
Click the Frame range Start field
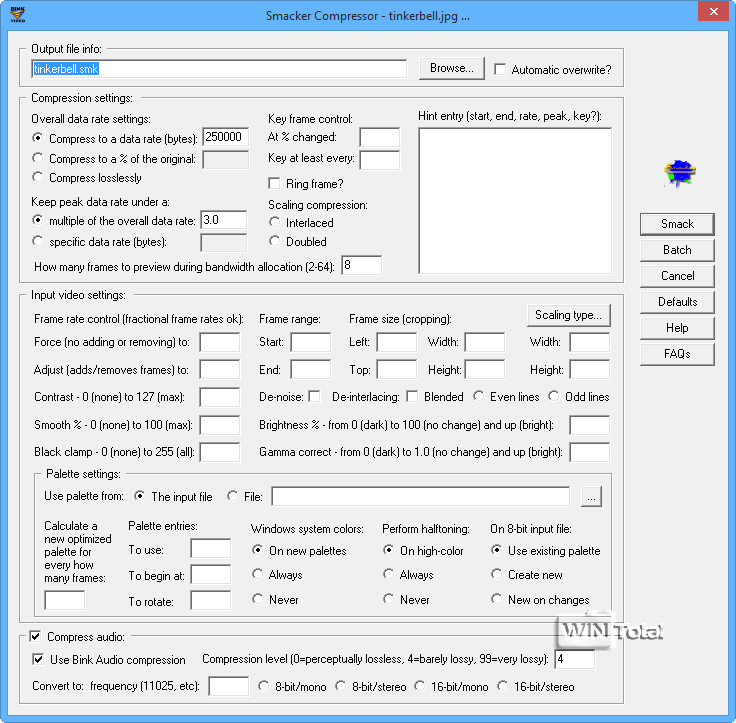(x=310, y=342)
